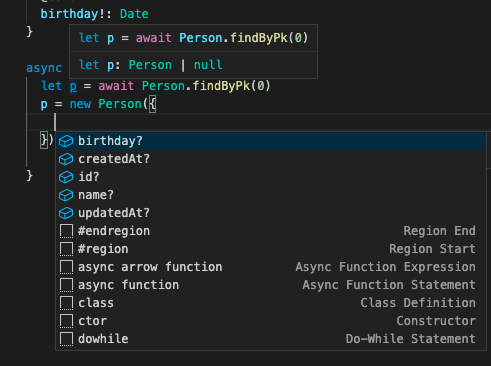Click 'Person' after the new keyword

pos(120,104)
